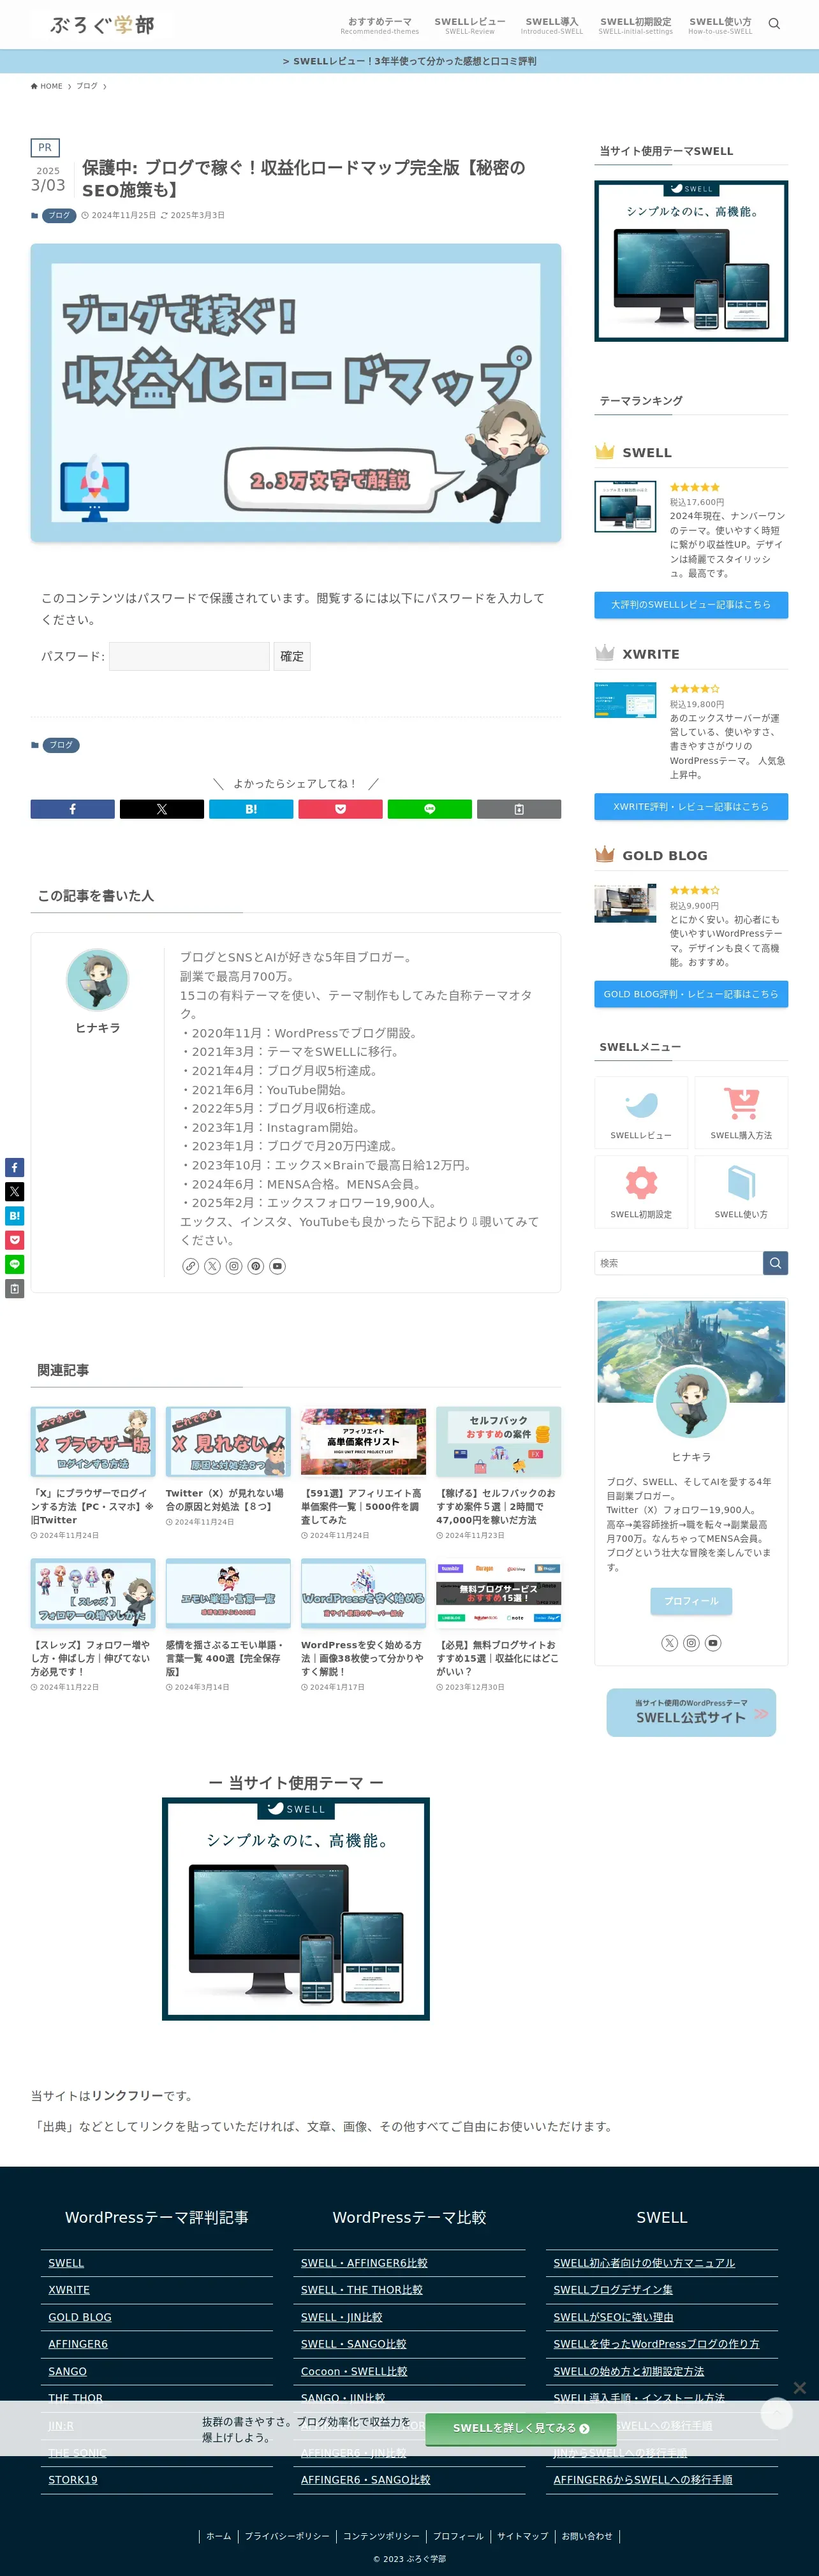Jump back to top with round arrow button

(x=777, y=2413)
